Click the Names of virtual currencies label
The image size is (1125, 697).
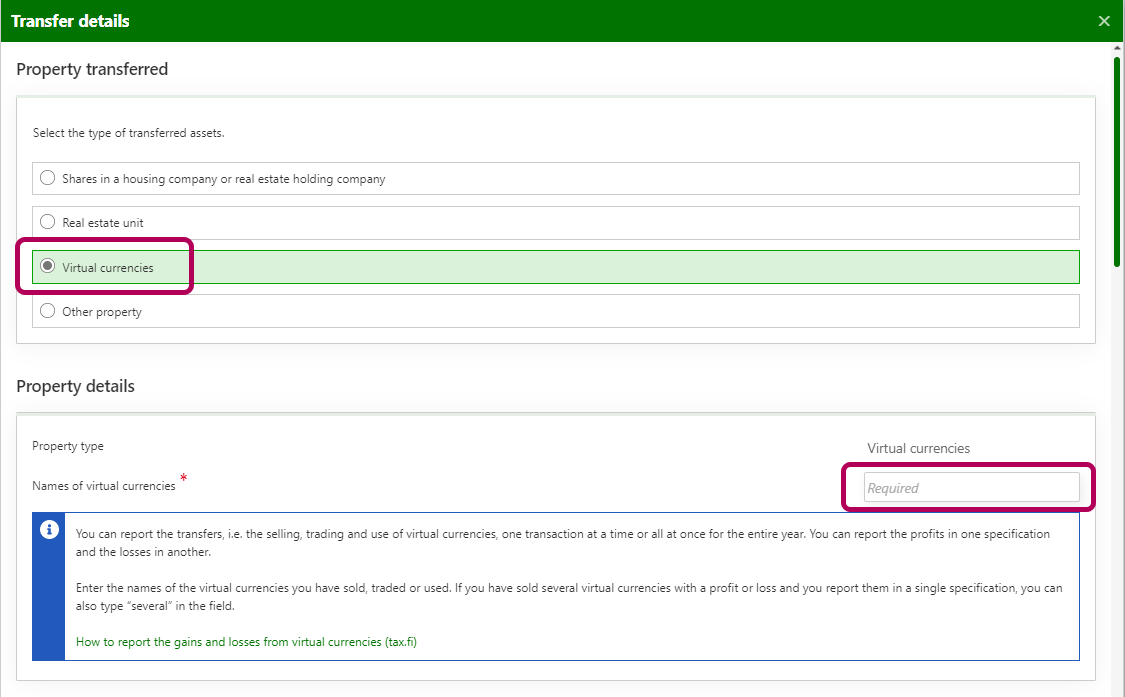(104, 486)
